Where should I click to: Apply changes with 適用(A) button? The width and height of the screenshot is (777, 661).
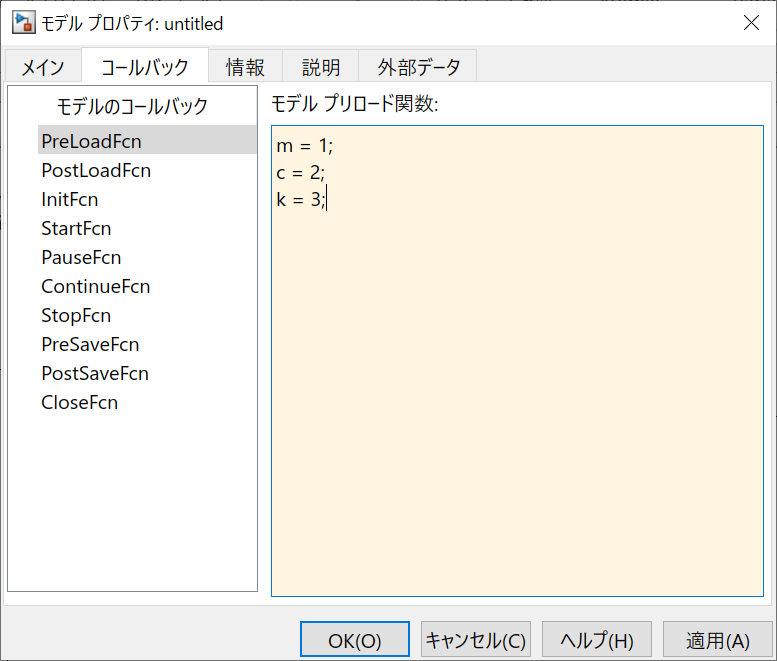click(717, 640)
